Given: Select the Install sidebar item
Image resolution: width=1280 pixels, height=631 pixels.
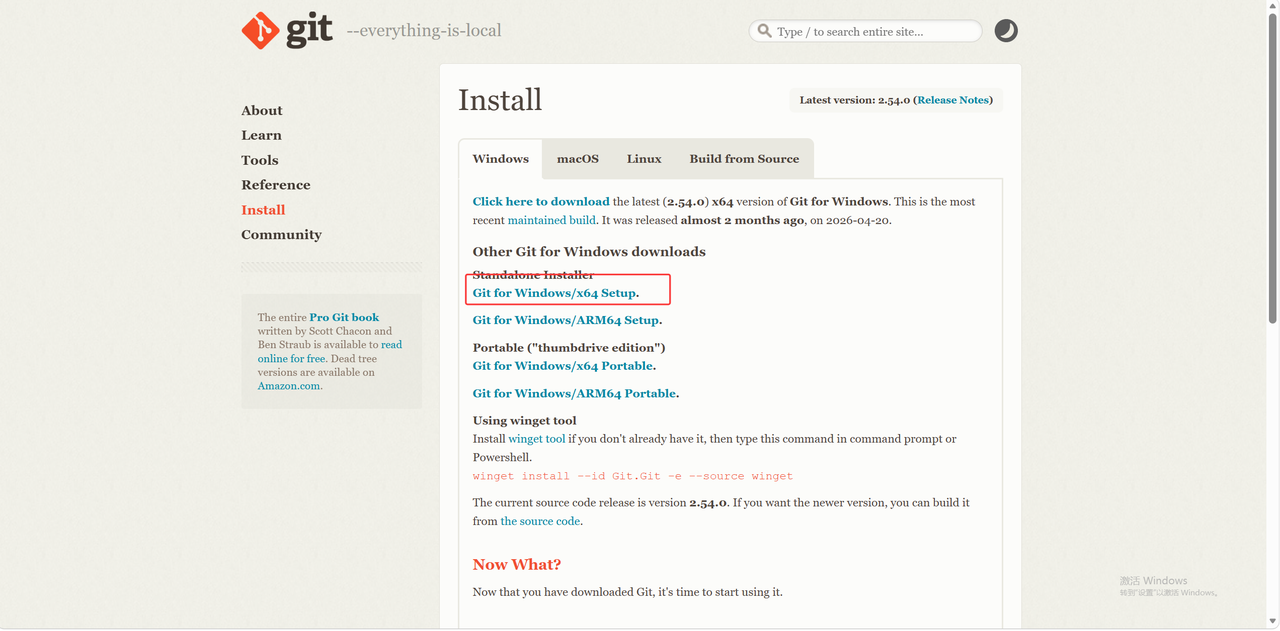Looking at the screenshot, I should 263,210.
